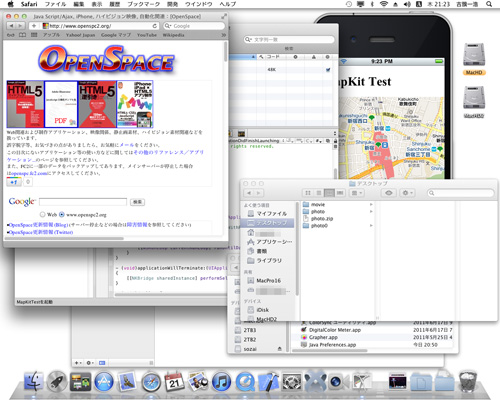The height and width of the screenshot is (400, 500).
Task: Open the ヘルプ menu
Action: click(x=228, y=4)
